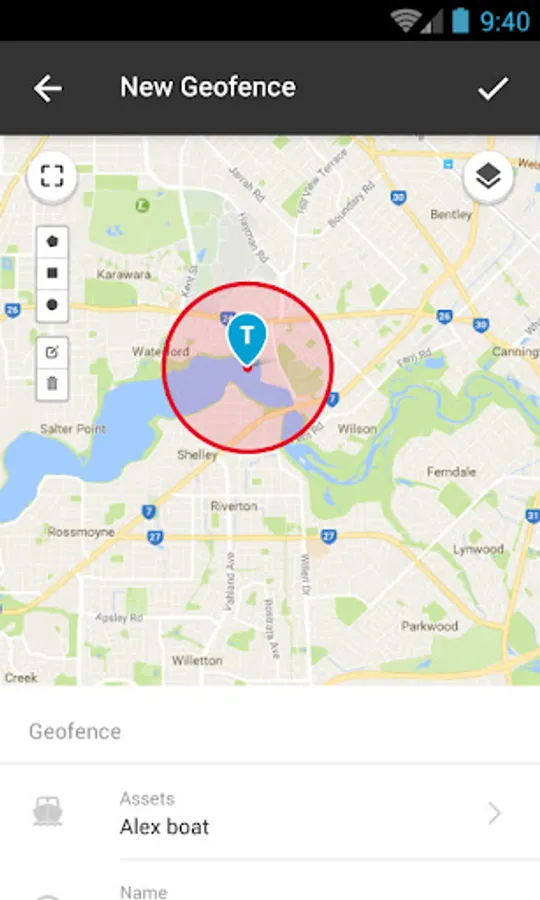This screenshot has height=900, width=540.
Task: Open the fullscreen map view button
Action: click(x=52, y=176)
